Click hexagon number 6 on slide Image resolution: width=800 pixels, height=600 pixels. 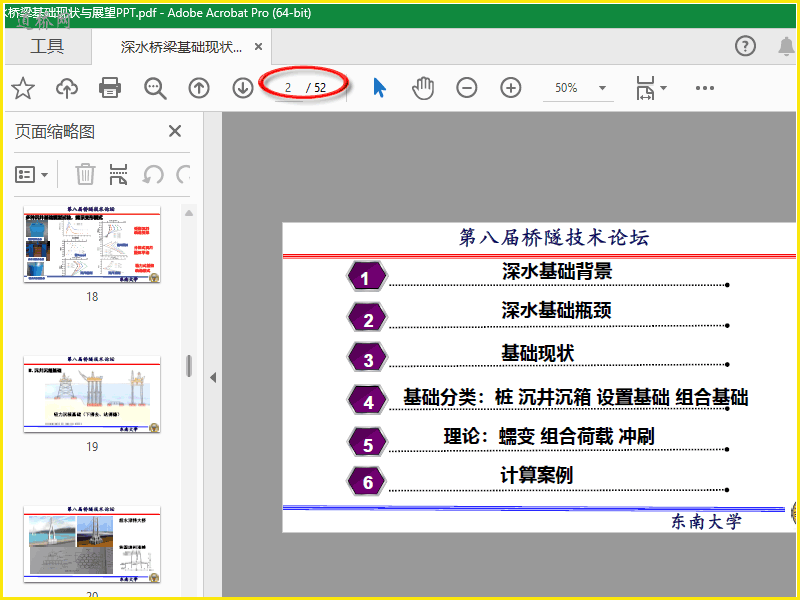pos(366,481)
